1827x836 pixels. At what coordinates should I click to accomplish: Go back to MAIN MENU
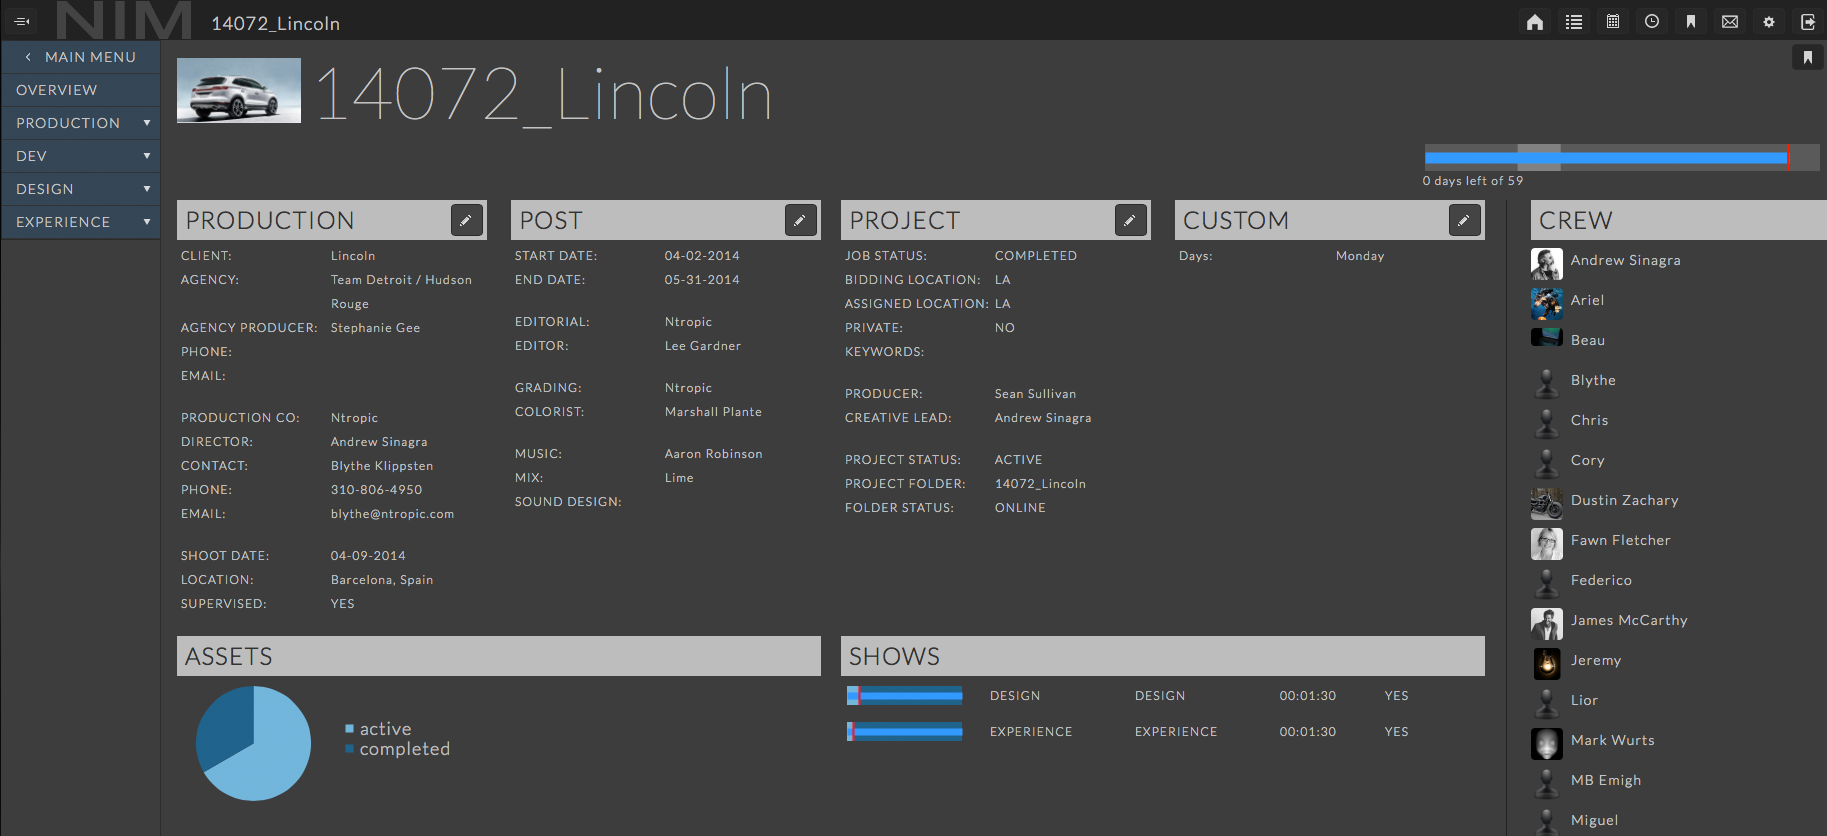pyautogui.click(x=80, y=57)
